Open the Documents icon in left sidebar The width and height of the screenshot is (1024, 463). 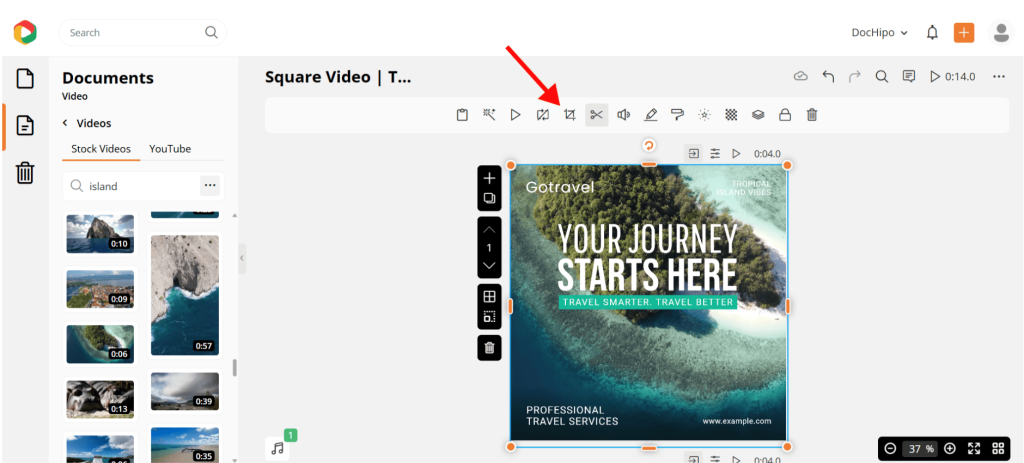point(25,125)
